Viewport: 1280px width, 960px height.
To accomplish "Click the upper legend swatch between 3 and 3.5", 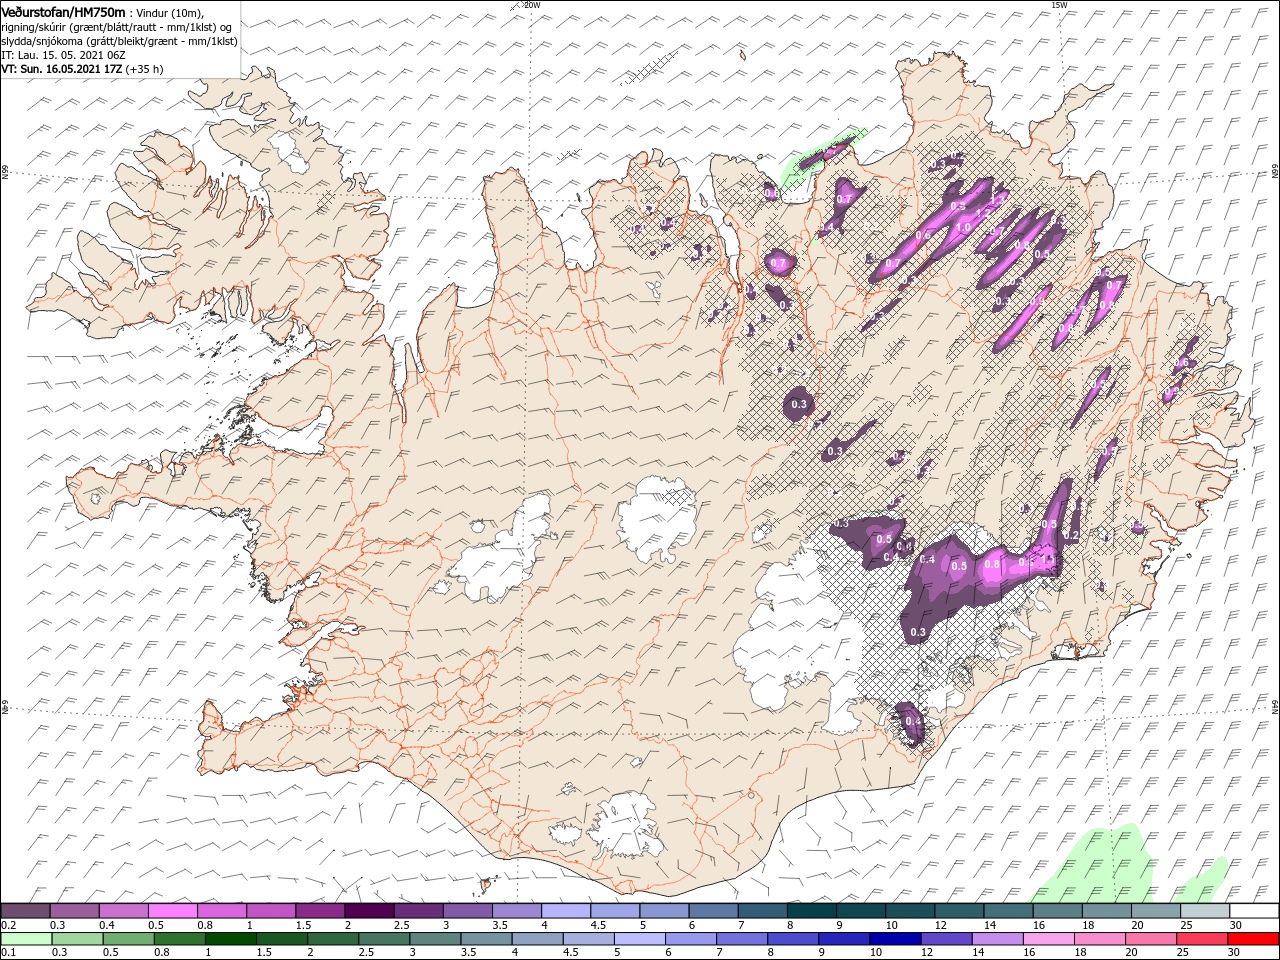I will [467, 911].
